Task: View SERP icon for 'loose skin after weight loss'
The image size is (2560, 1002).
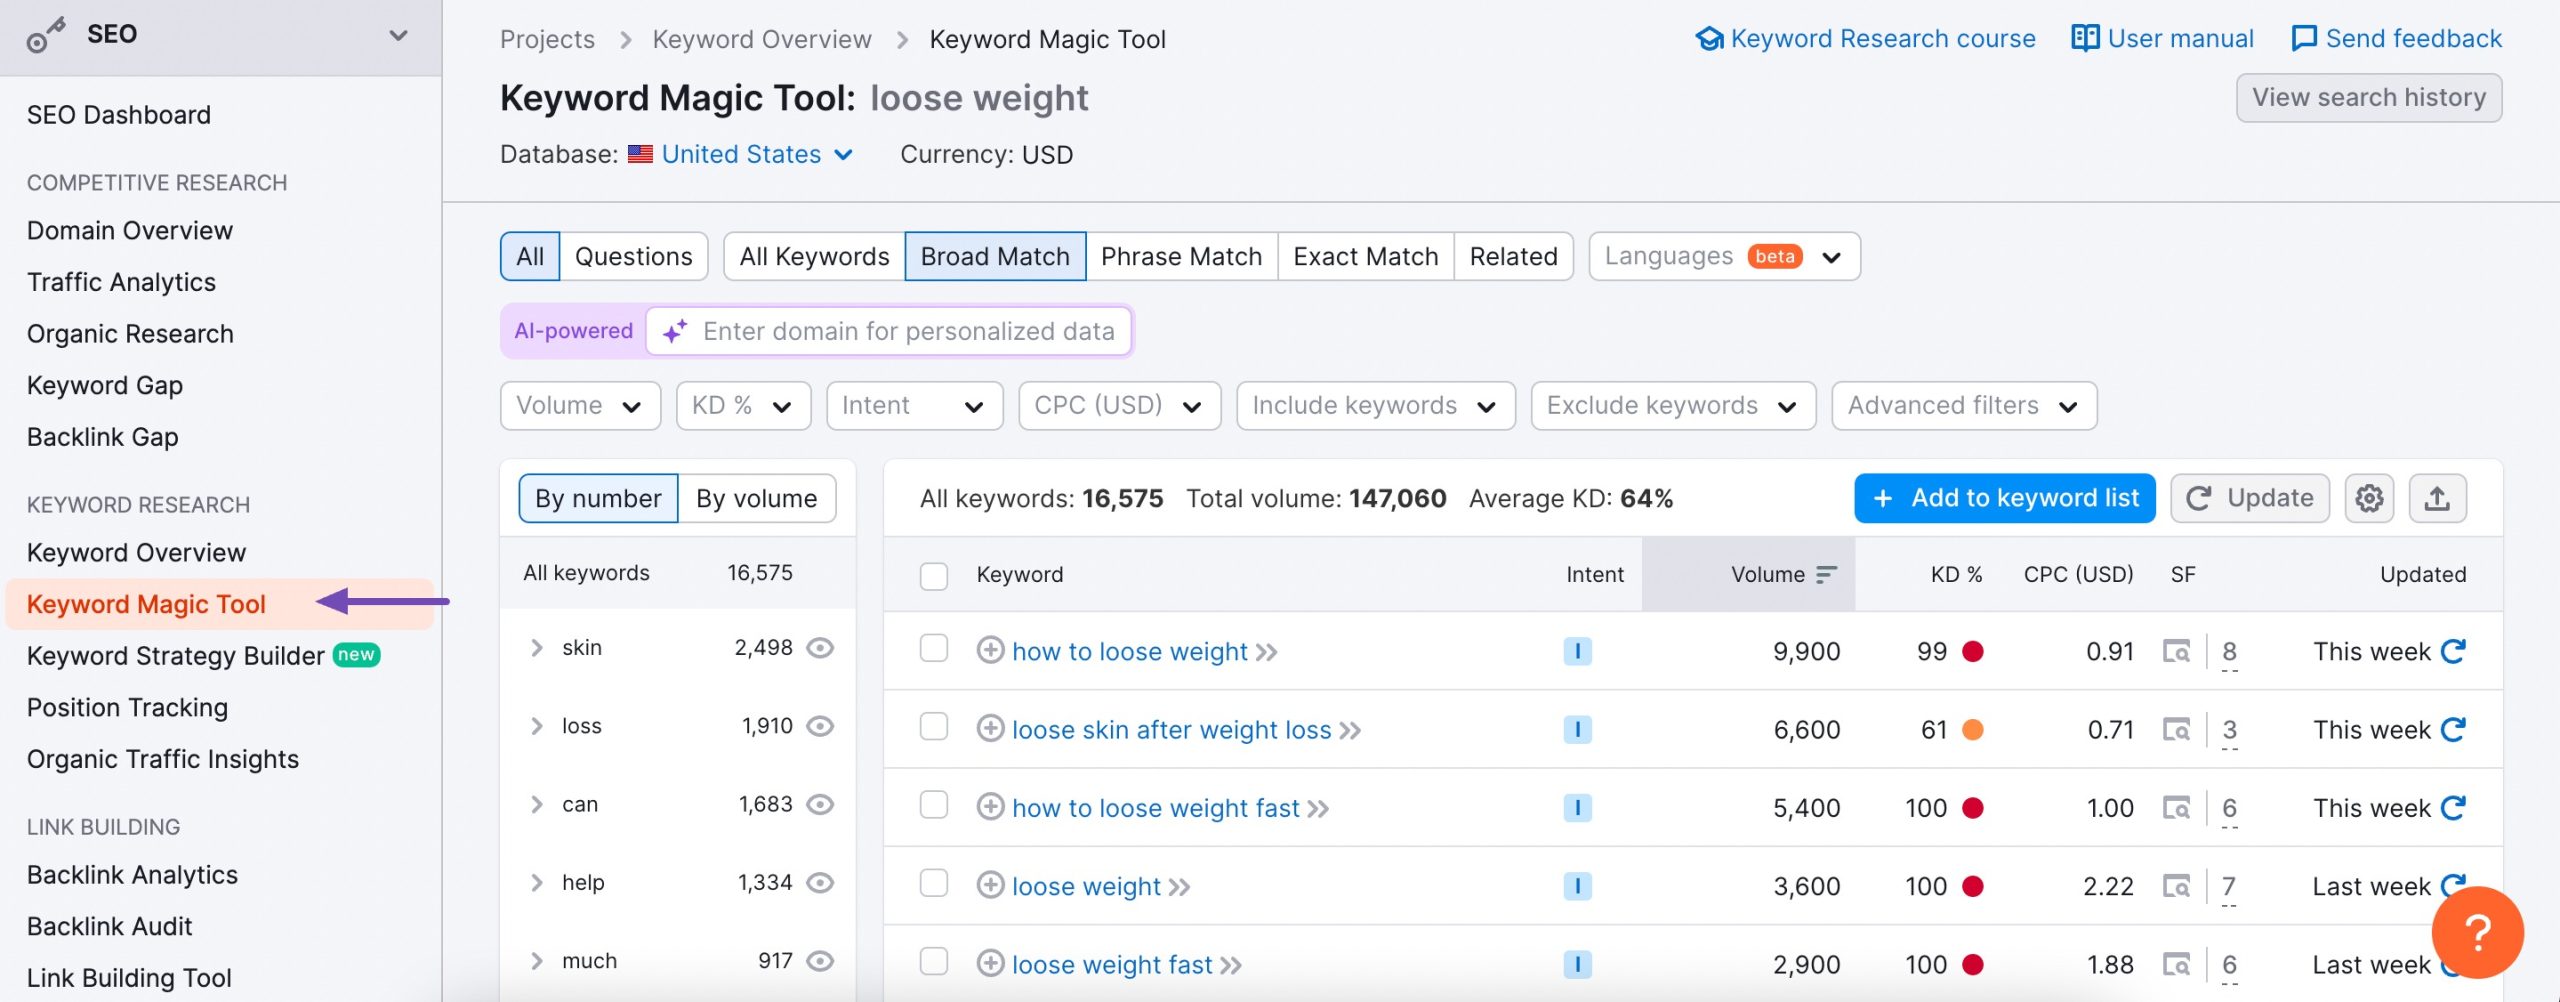Action: [2176, 729]
